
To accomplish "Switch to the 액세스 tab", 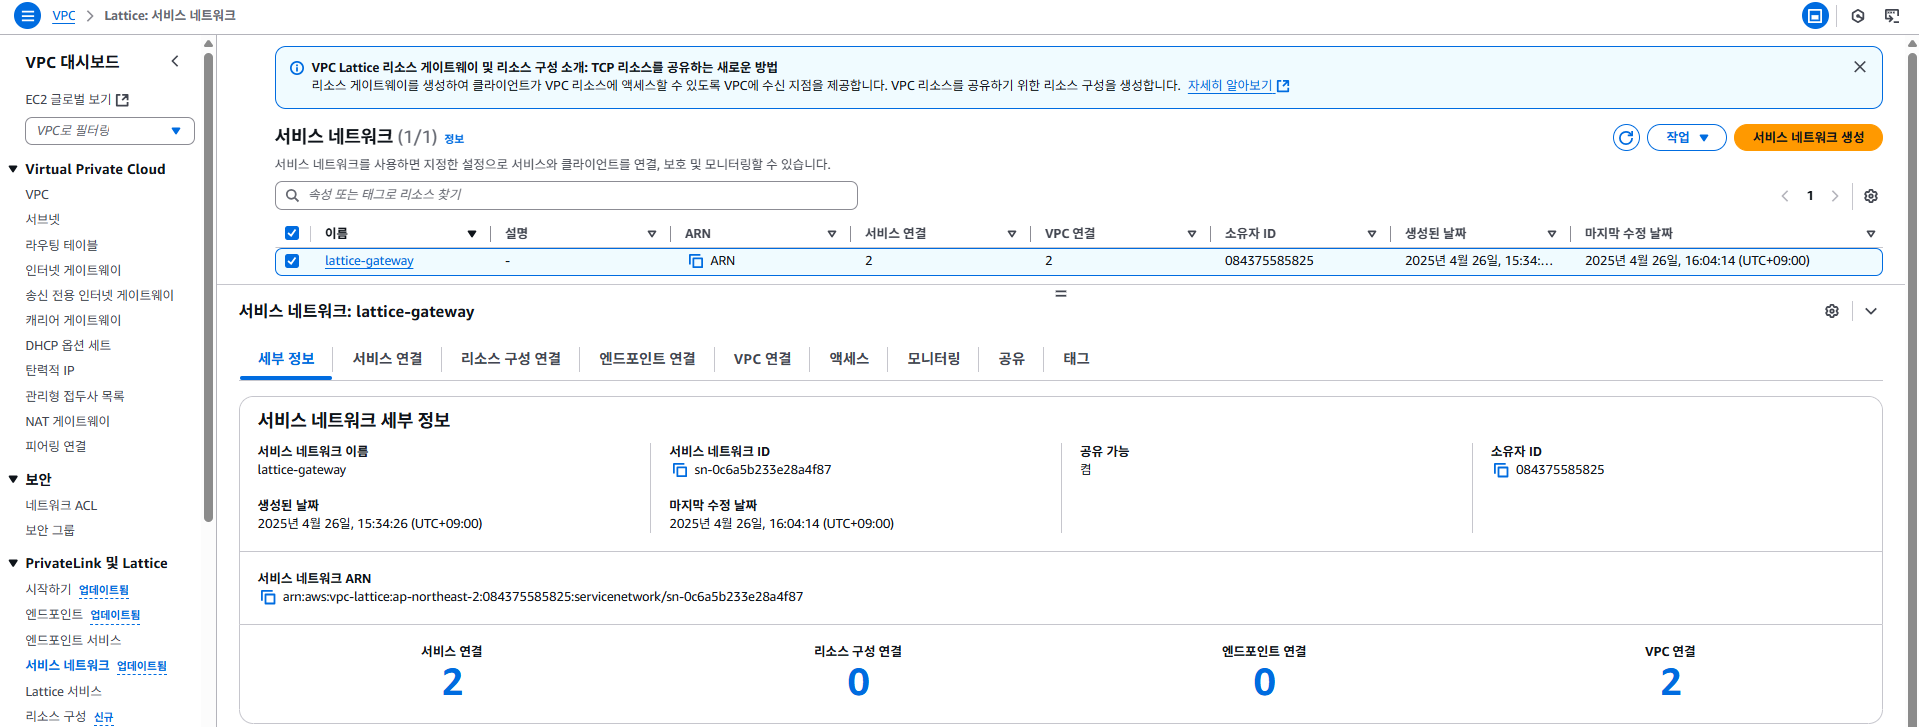I will (x=849, y=359).
